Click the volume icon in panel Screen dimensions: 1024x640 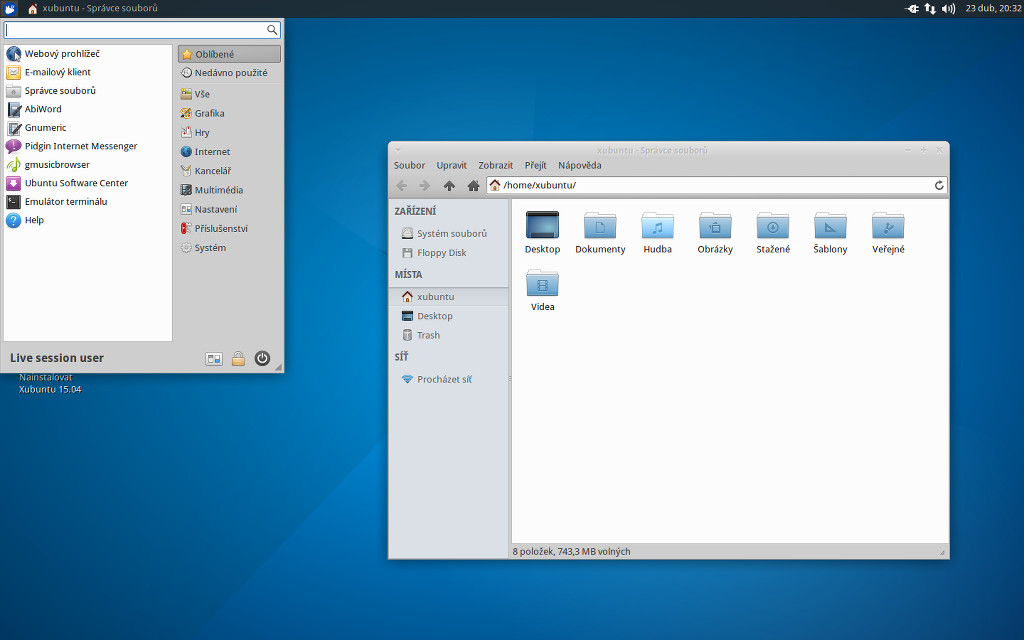[948, 8]
